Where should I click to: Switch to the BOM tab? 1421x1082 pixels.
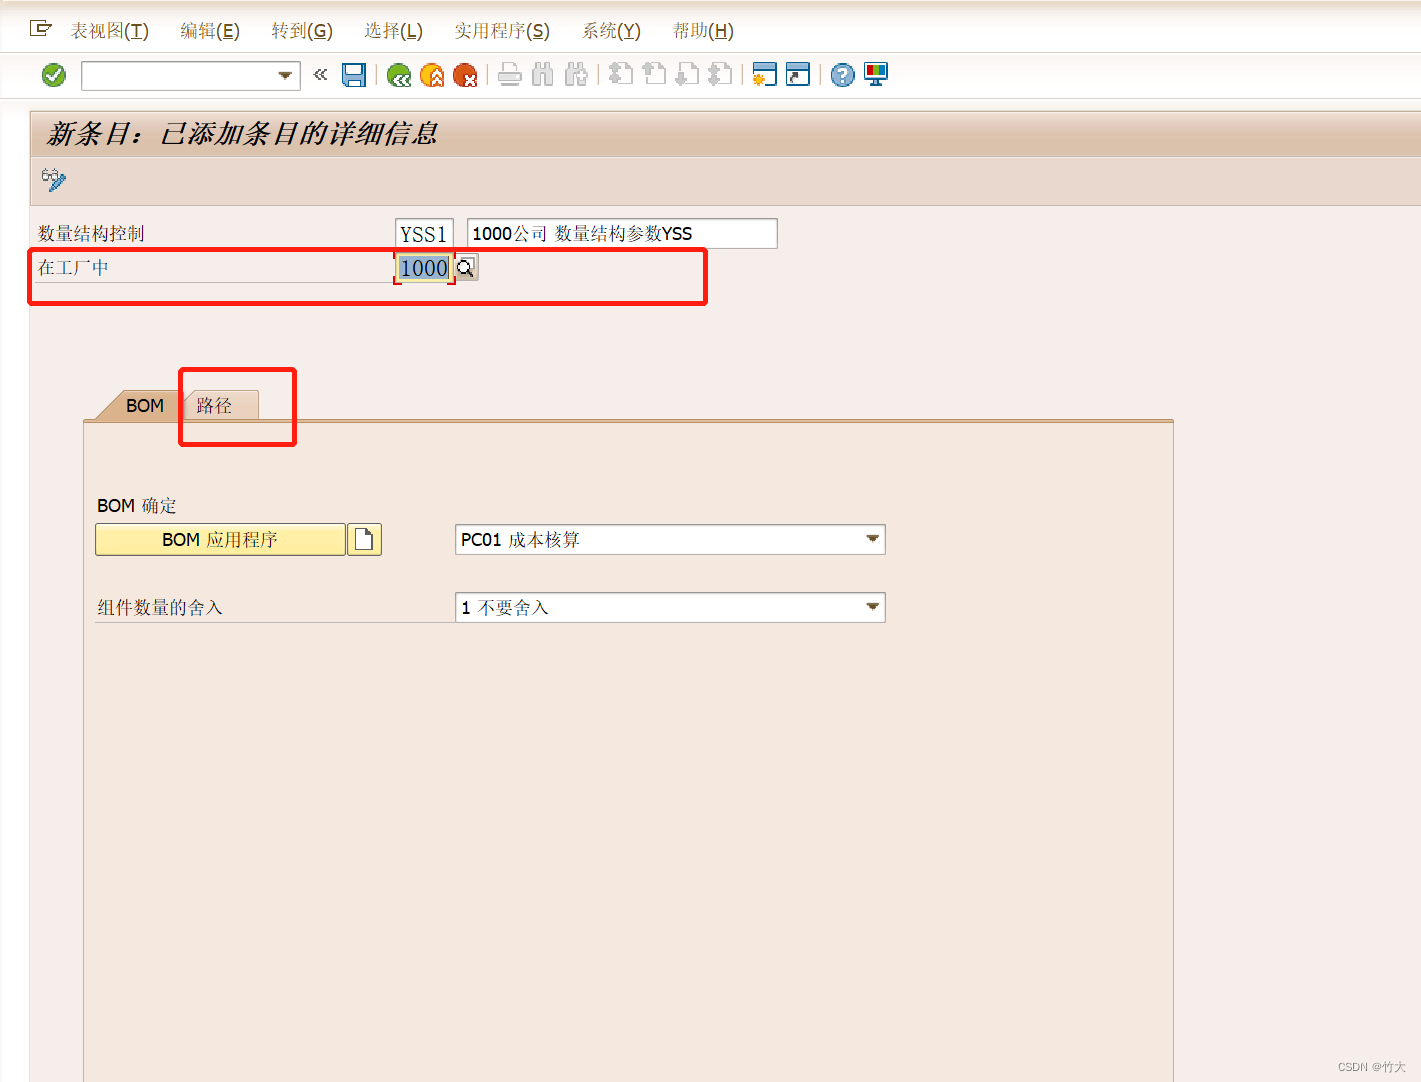click(144, 405)
